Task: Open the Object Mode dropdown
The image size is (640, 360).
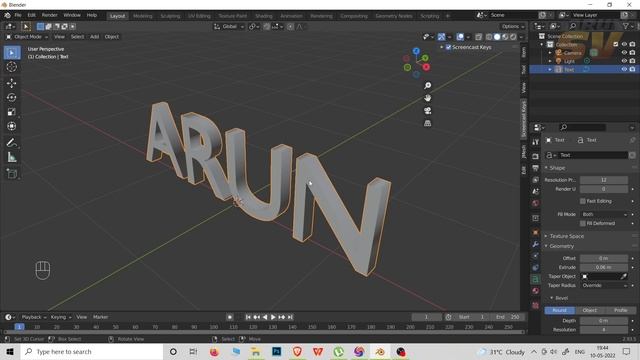Action: pyautogui.click(x=27, y=37)
